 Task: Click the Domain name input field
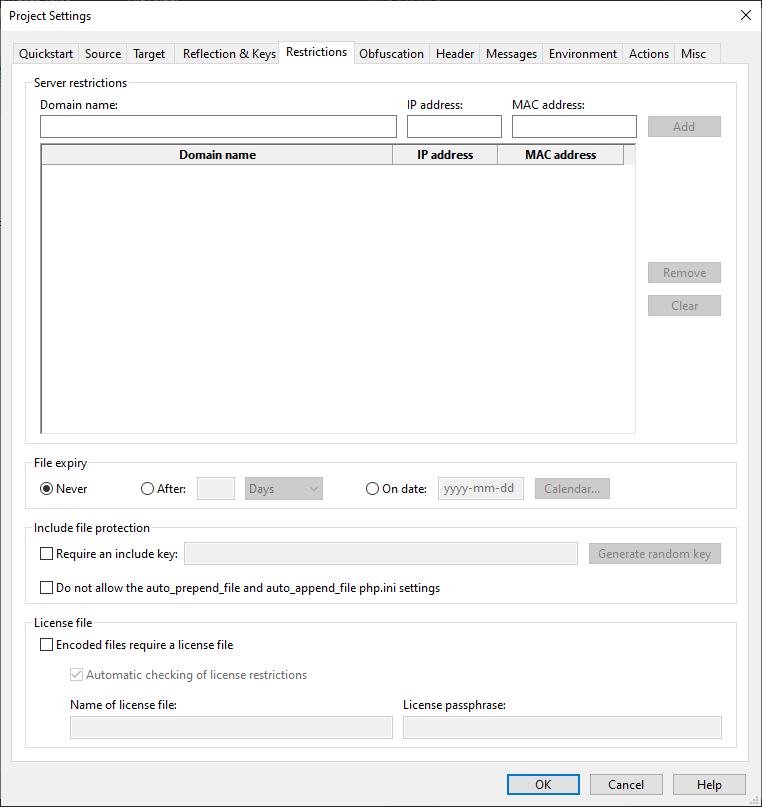218,127
